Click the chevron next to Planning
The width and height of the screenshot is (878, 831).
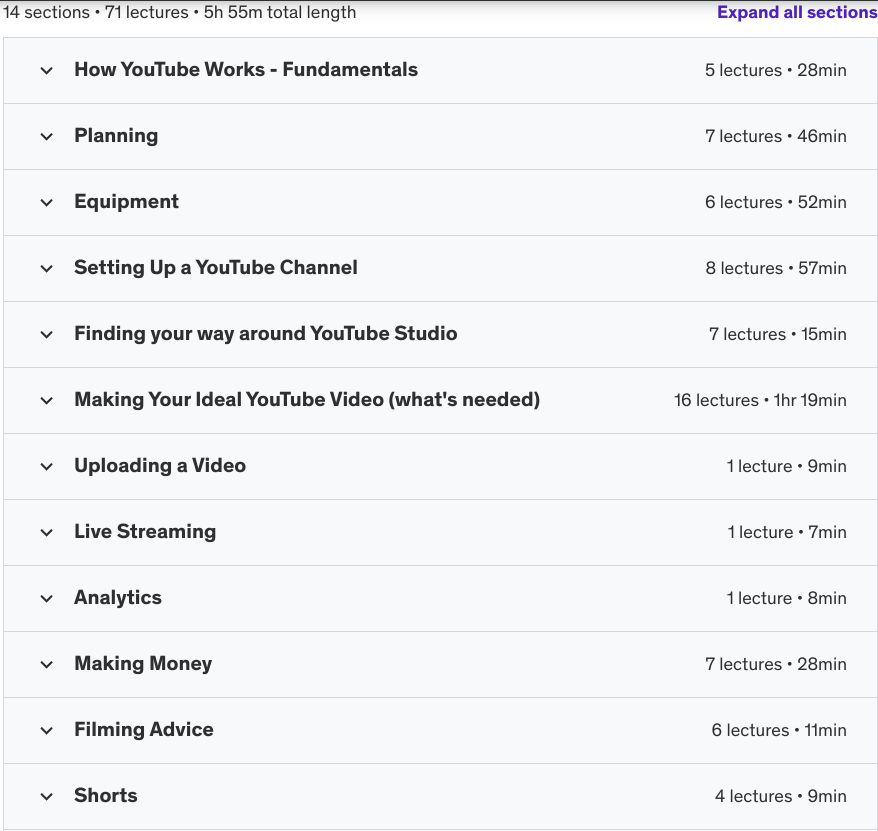[x=46, y=137]
